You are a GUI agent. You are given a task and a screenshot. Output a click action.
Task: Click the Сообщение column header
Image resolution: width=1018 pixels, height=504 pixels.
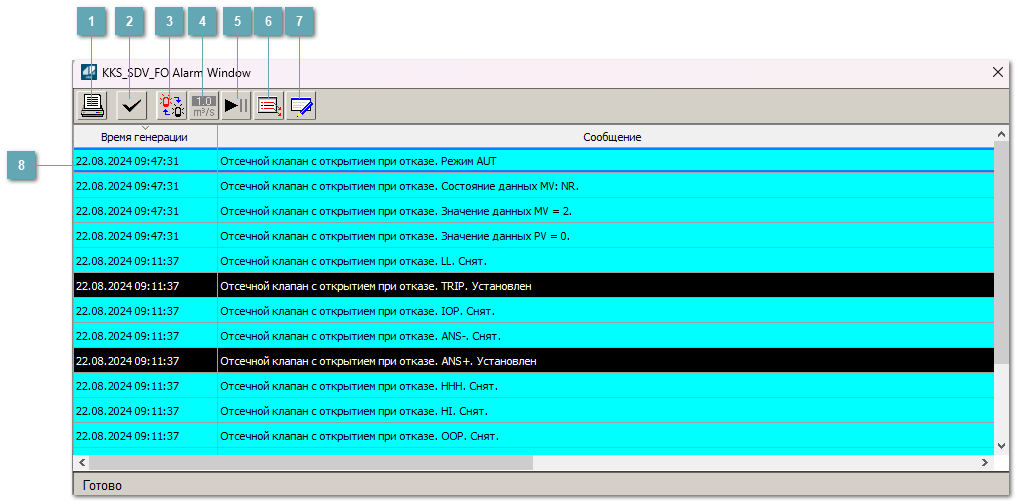[612, 137]
